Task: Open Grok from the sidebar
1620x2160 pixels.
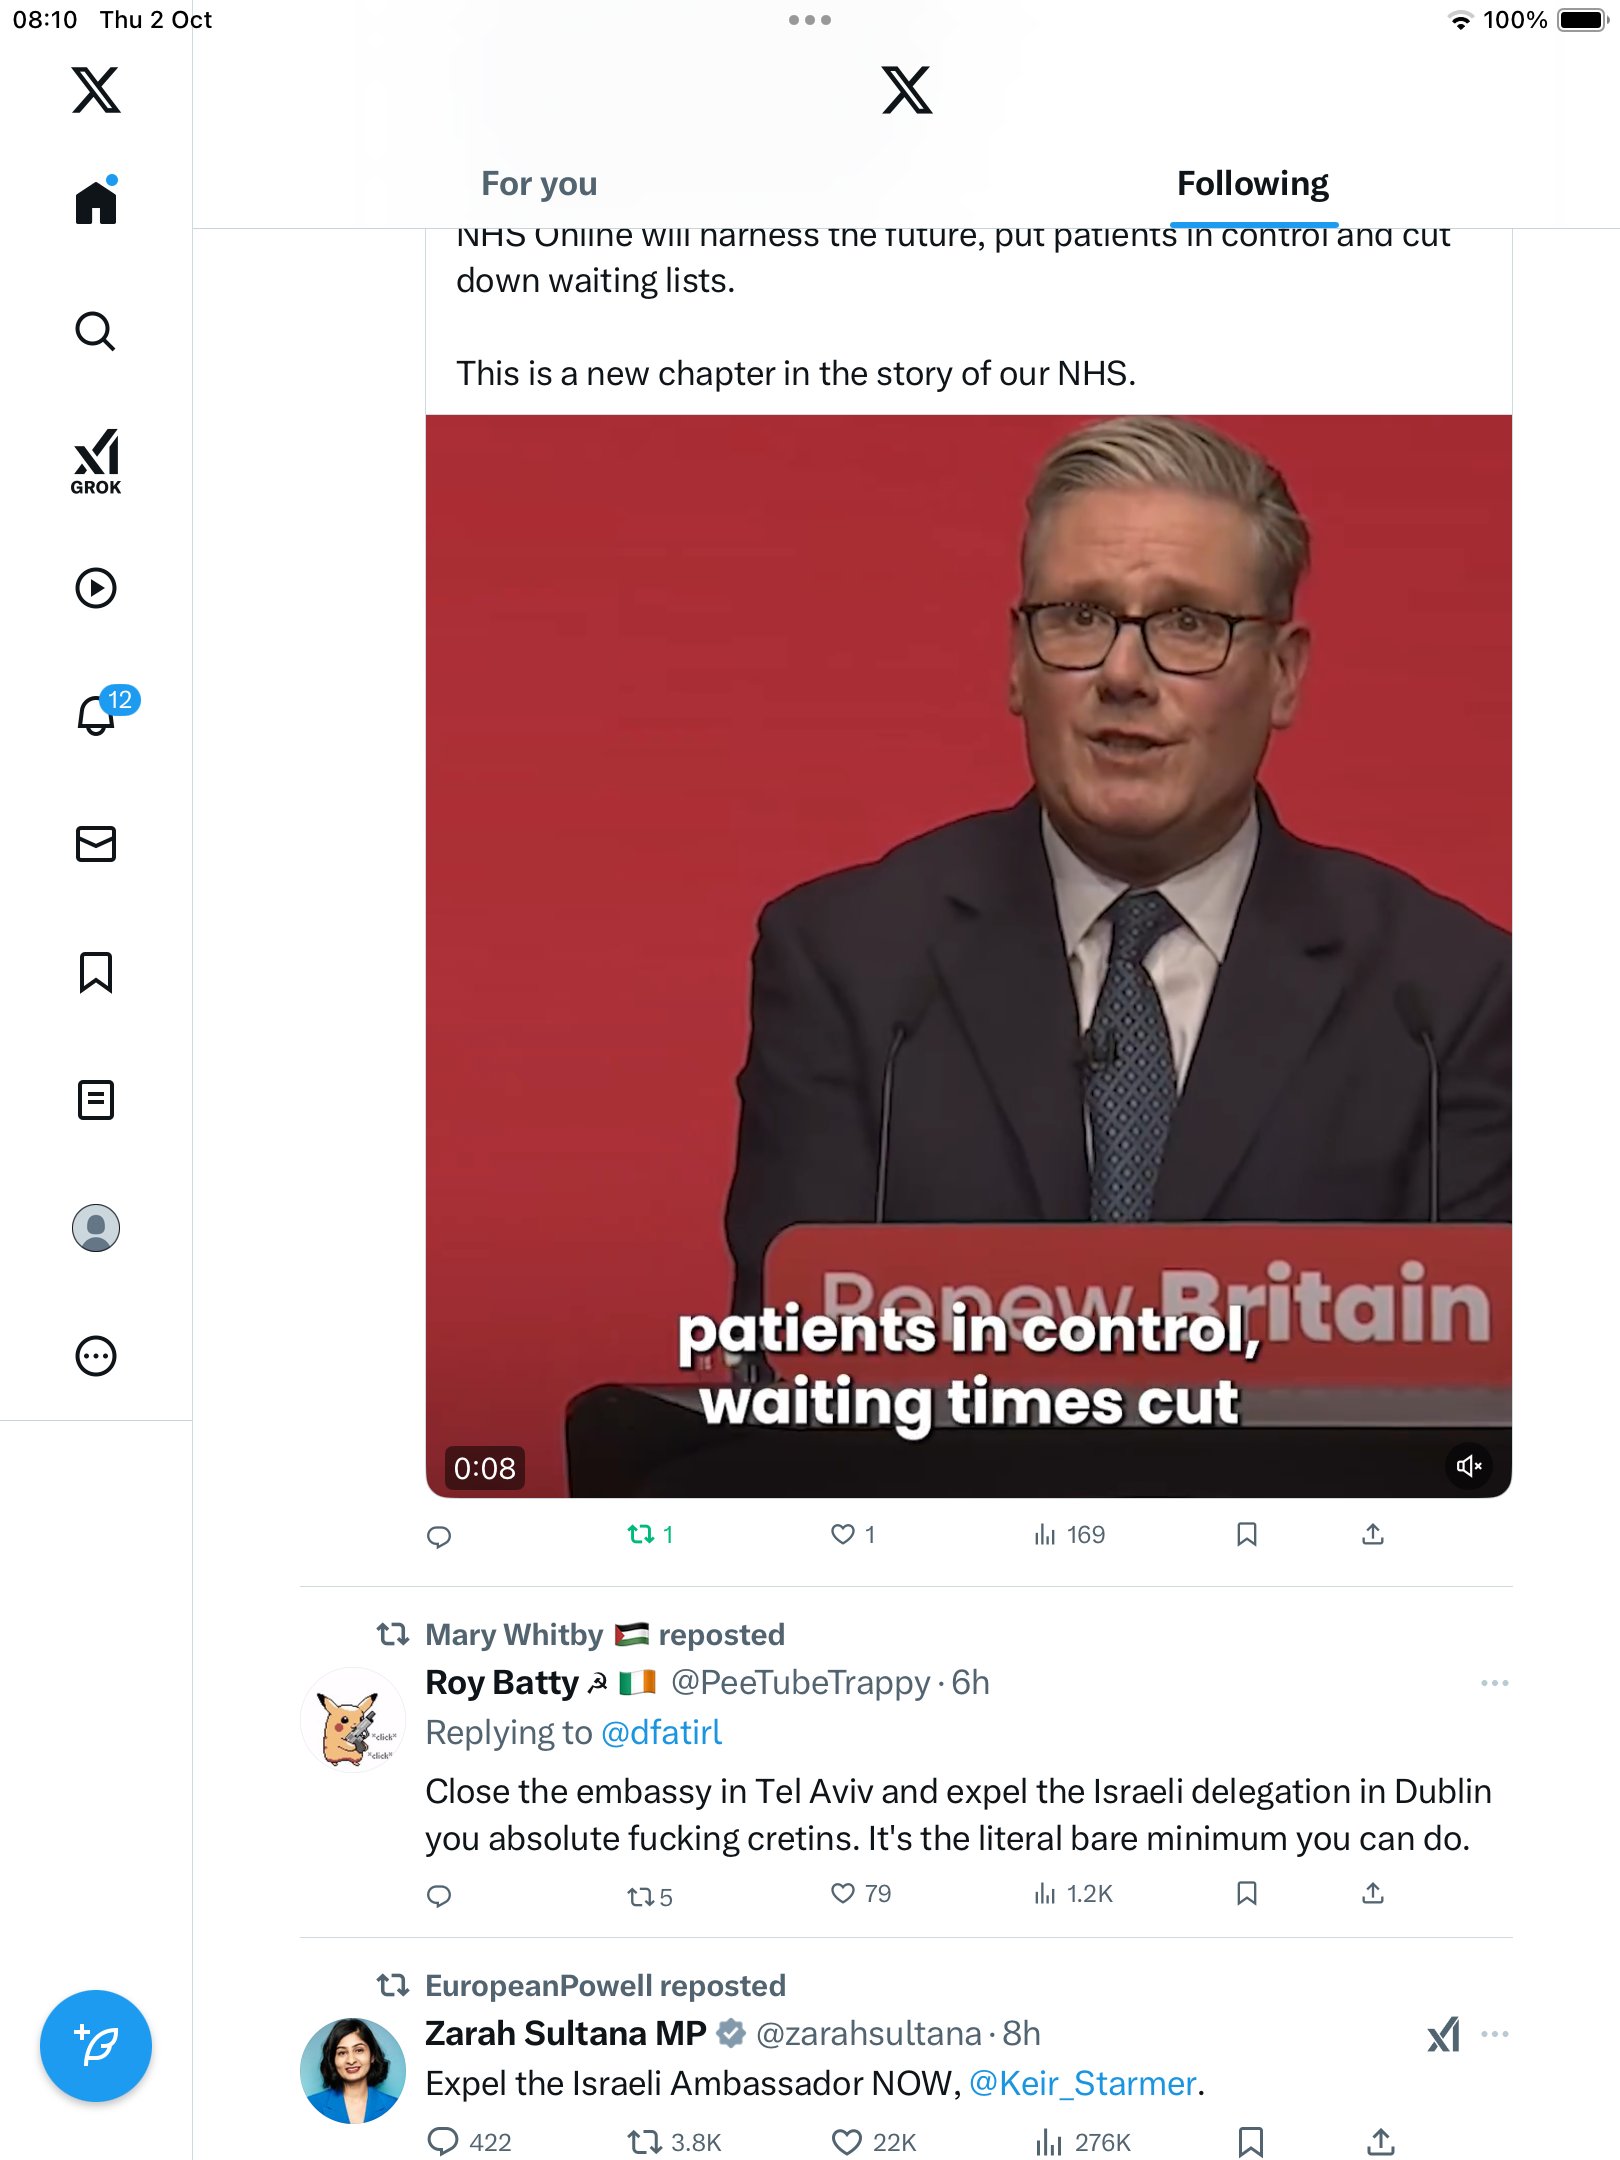Action: point(96,462)
